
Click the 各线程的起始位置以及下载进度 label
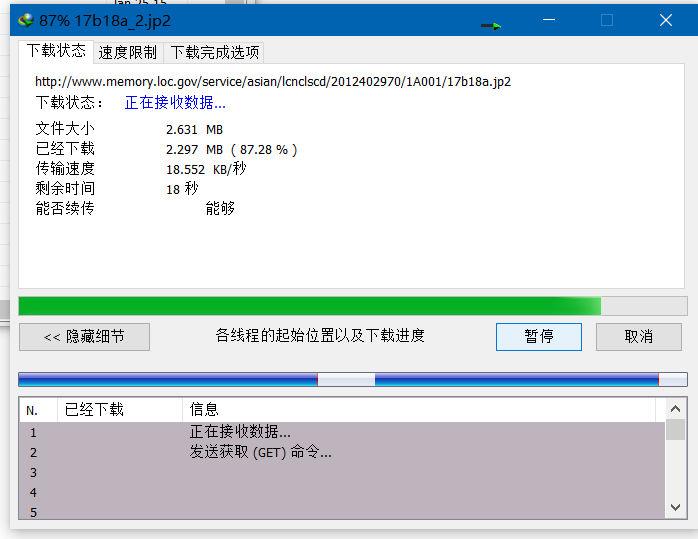tap(320, 336)
